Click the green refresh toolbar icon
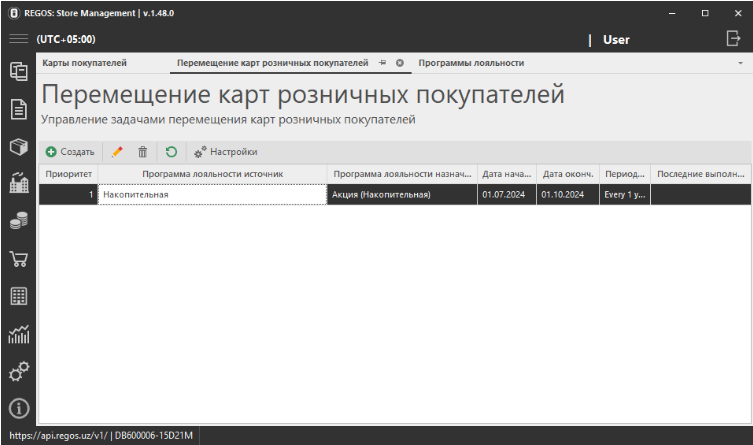This screenshot has height=445, width=753. [171, 152]
